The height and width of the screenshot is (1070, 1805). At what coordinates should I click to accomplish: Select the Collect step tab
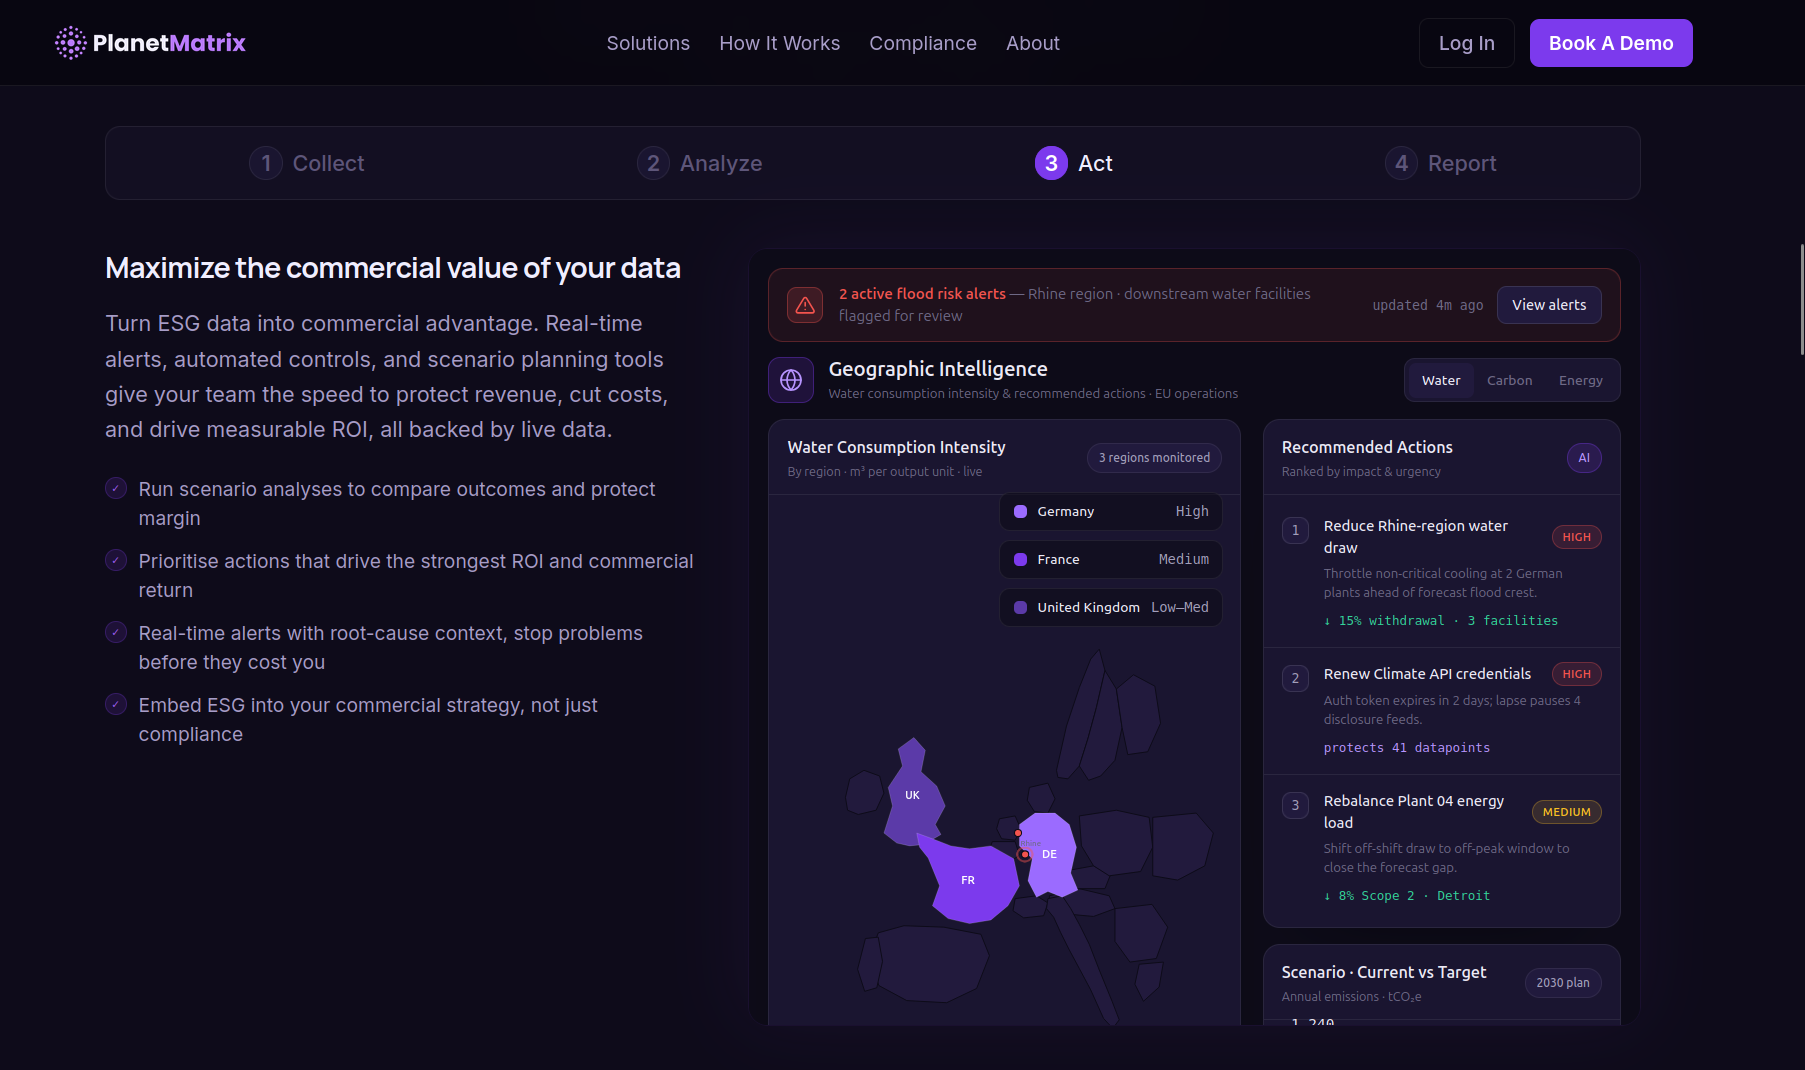coord(306,163)
